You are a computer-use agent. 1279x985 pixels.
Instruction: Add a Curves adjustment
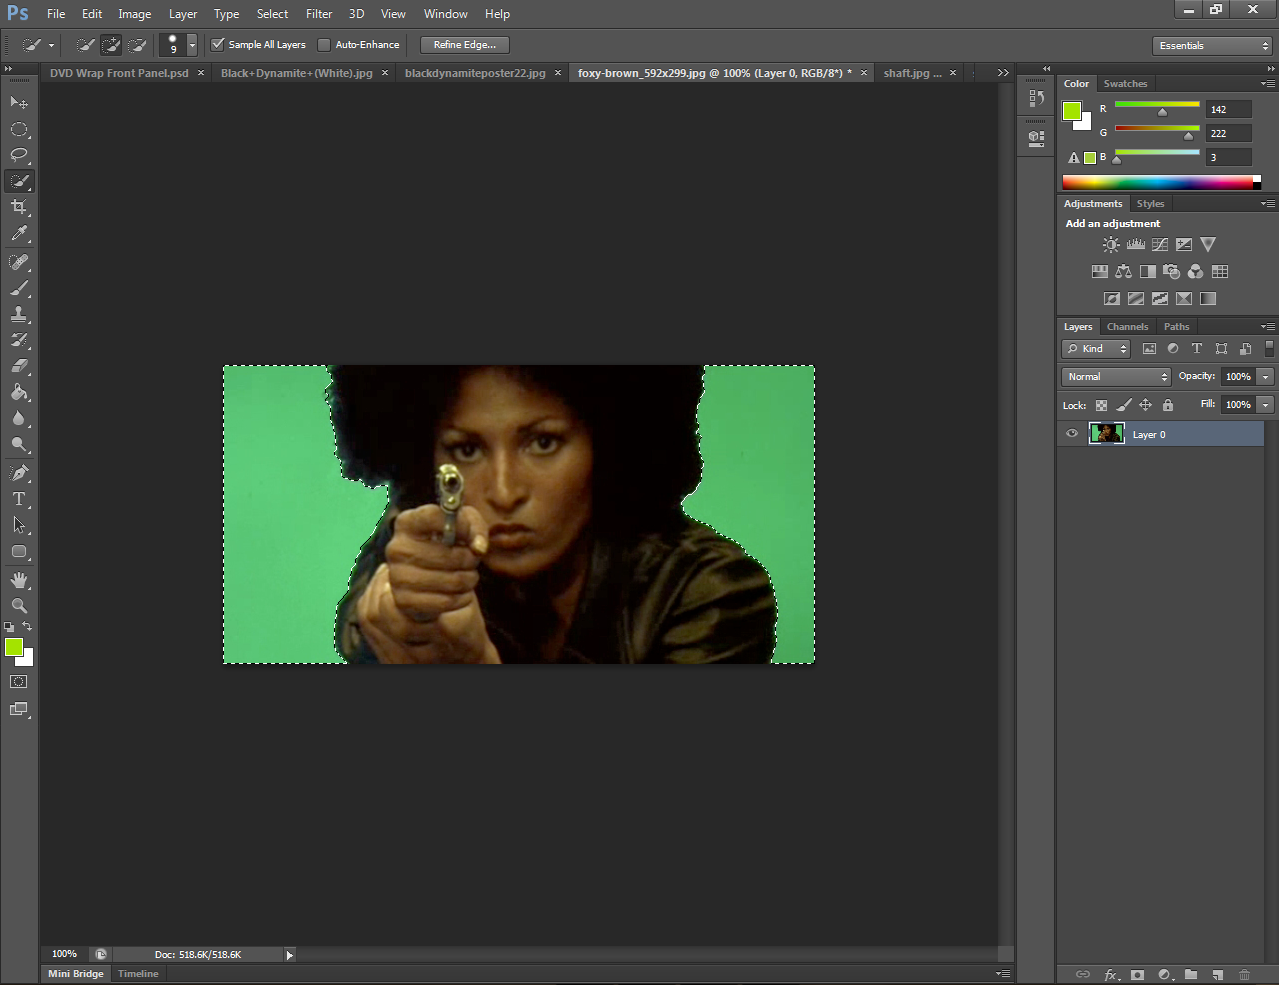(1160, 244)
